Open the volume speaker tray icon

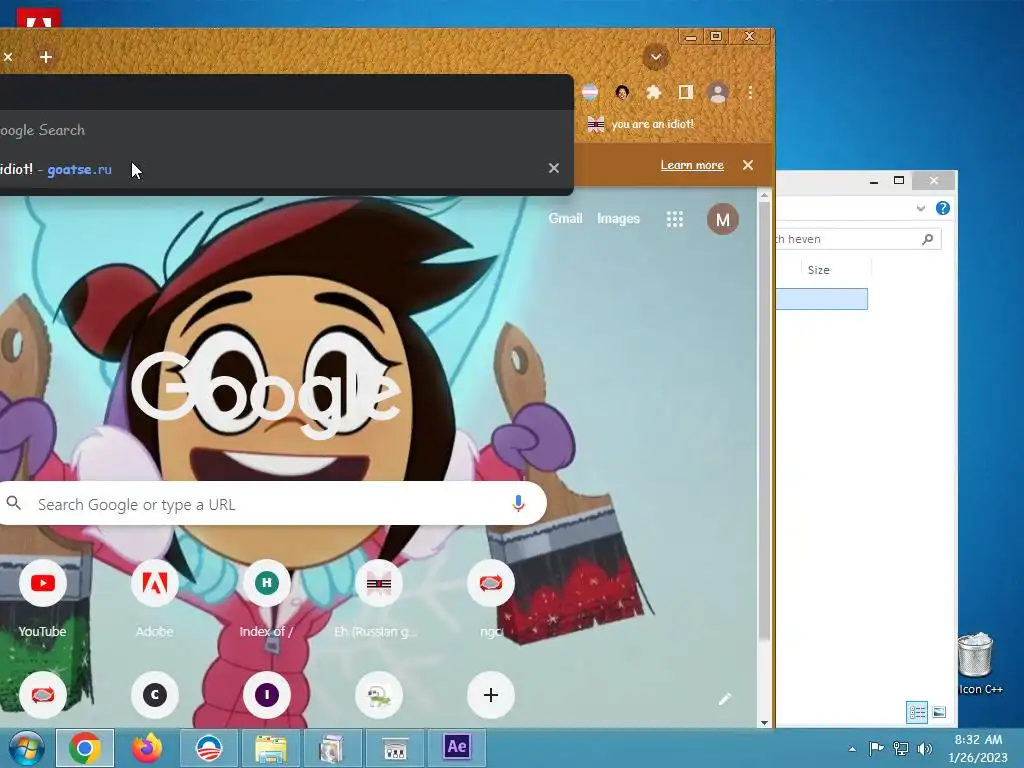925,748
